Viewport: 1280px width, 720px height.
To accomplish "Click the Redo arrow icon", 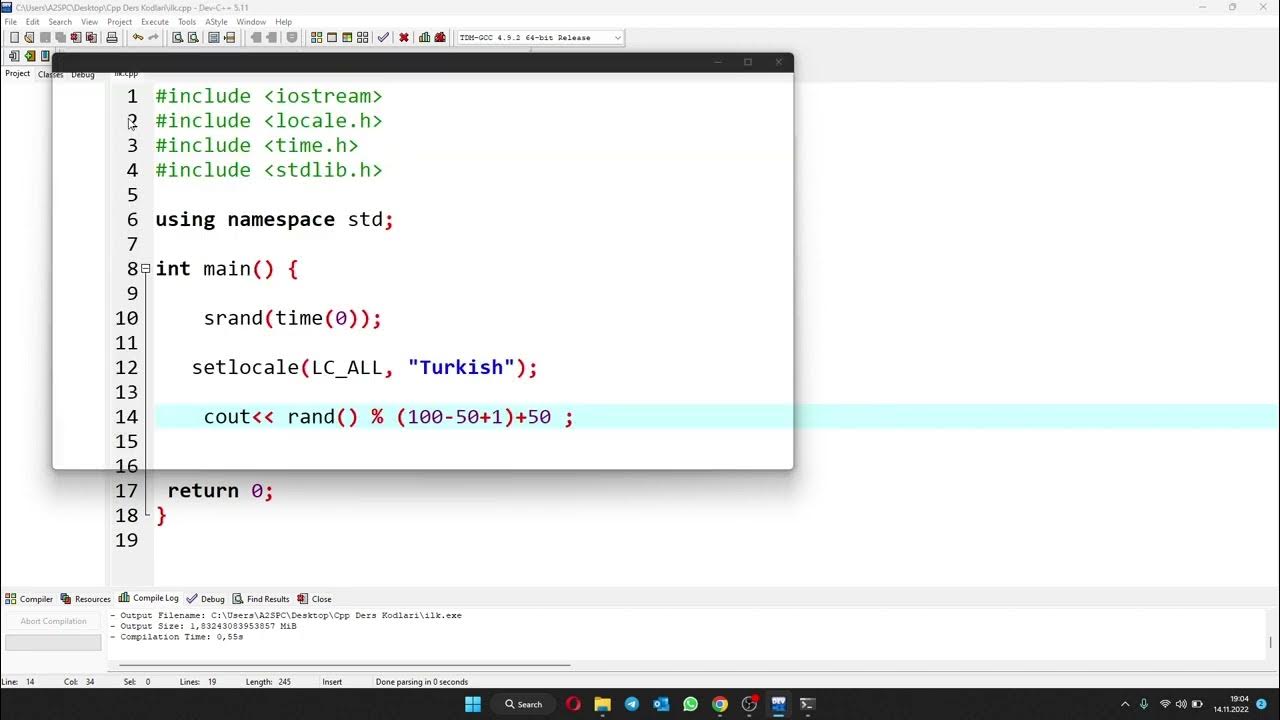I will pyautogui.click(x=153, y=37).
